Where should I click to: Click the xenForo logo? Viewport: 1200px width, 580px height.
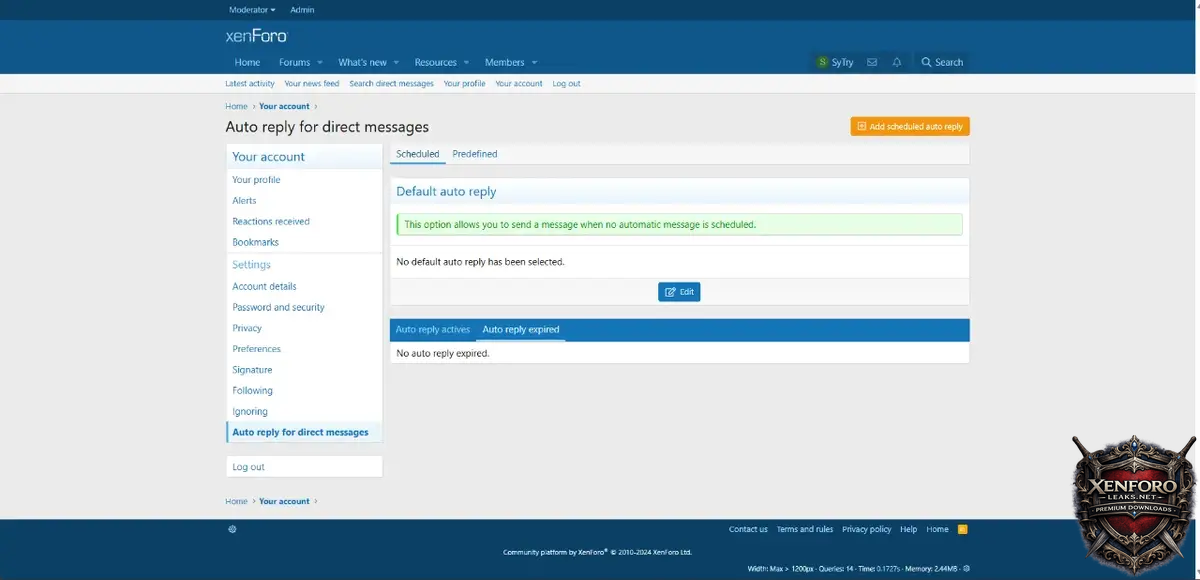(x=256, y=36)
